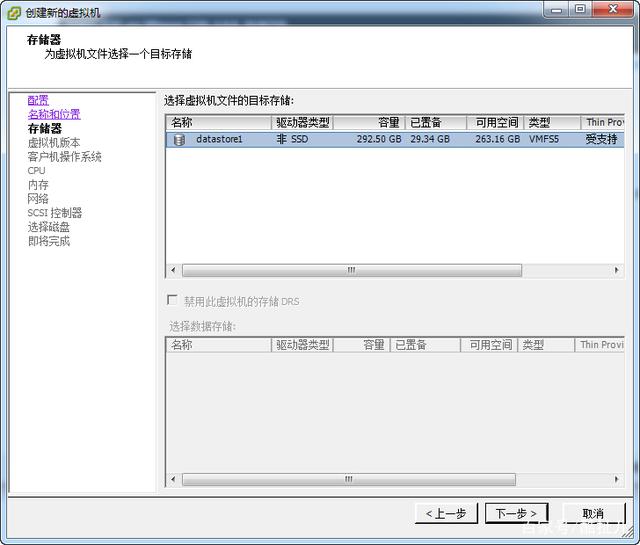This screenshot has width=640, height=545.
Task: Click the 选择磁盘 step in sidebar
Action: pyautogui.click(x=49, y=227)
